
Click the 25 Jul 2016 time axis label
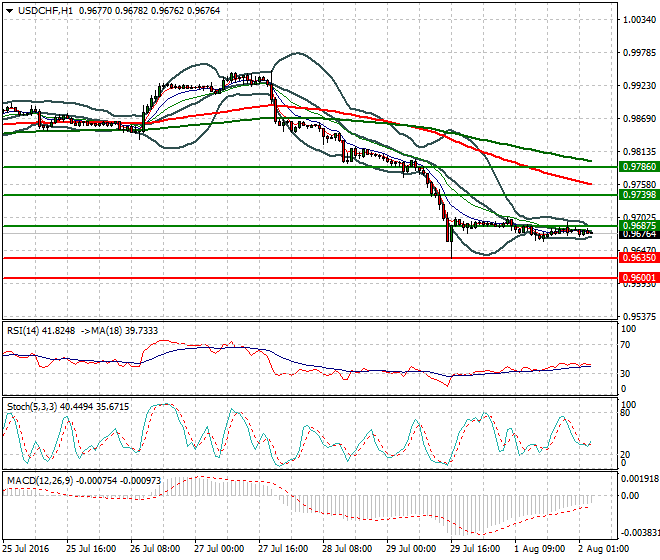pos(26,549)
